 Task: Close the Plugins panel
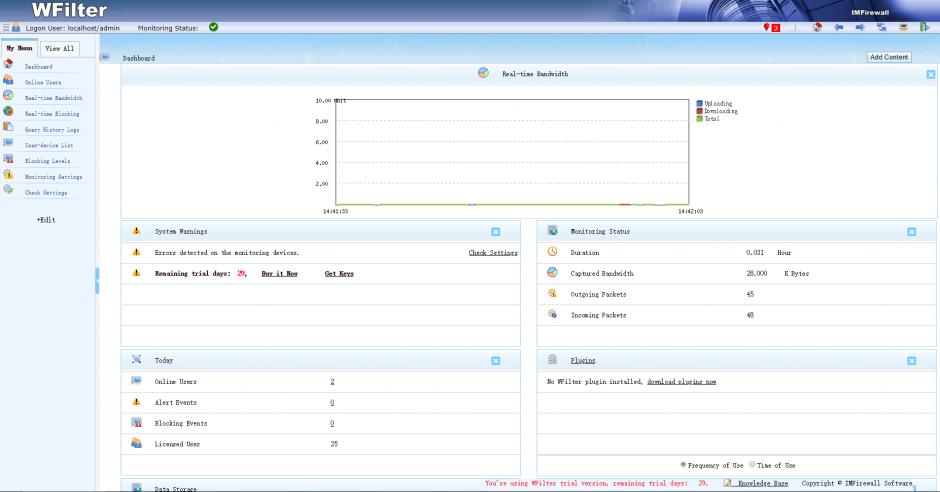tap(911, 361)
